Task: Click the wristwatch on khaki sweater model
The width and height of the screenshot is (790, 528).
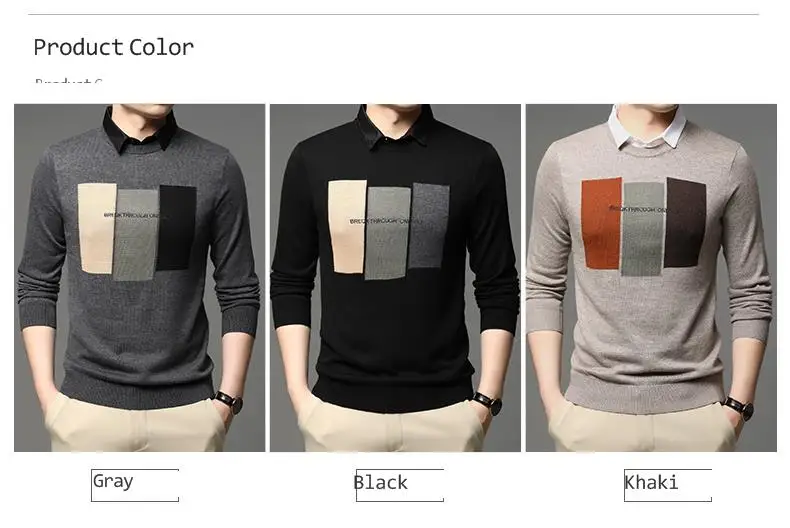Action: [x=739, y=407]
